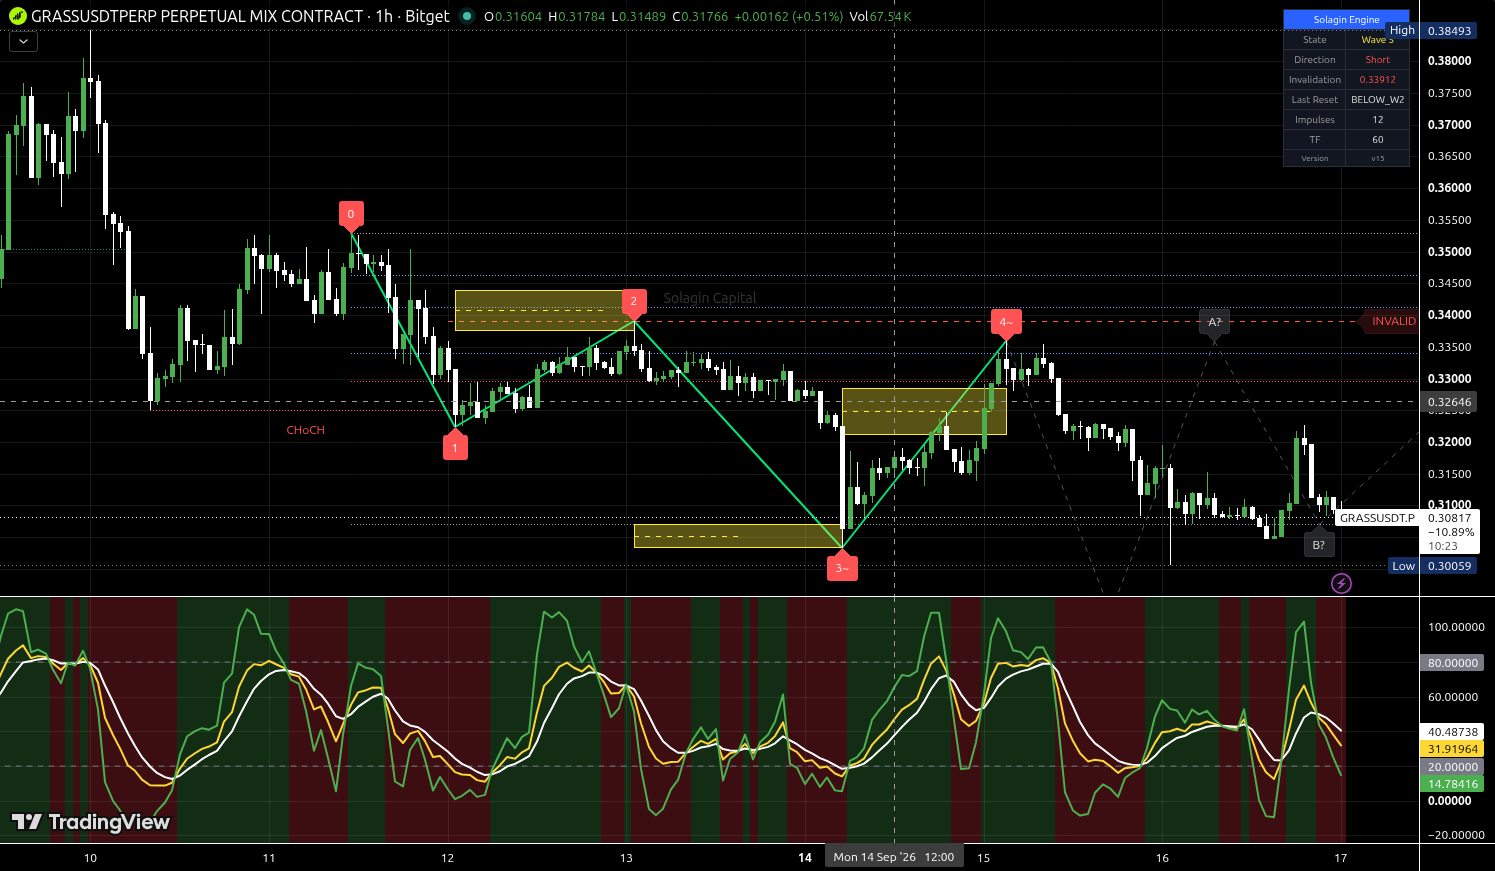Select the projected A? wave label

pos(1214,322)
